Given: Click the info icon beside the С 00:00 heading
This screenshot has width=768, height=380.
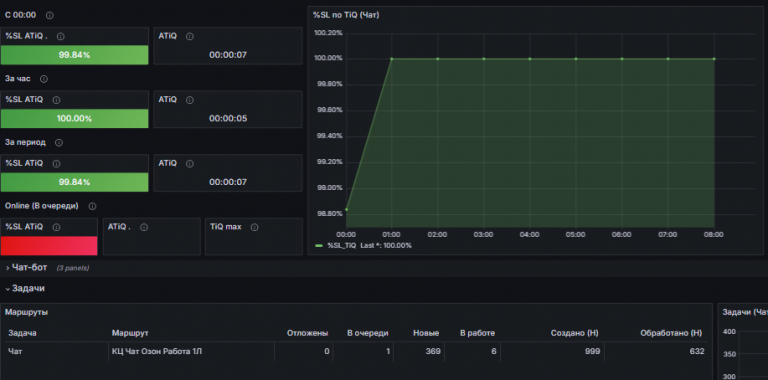Looking at the screenshot, I should click(x=49, y=15).
